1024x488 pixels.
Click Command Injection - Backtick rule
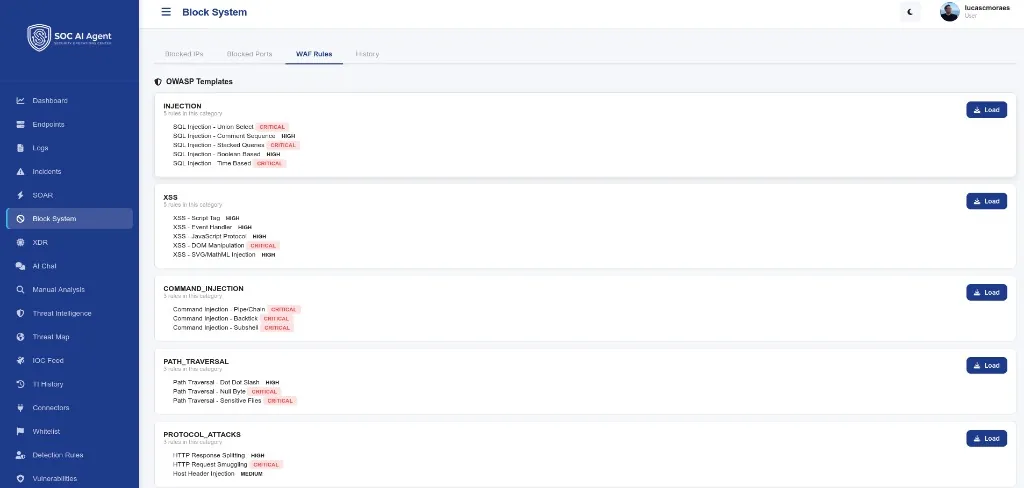click(215, 318)
